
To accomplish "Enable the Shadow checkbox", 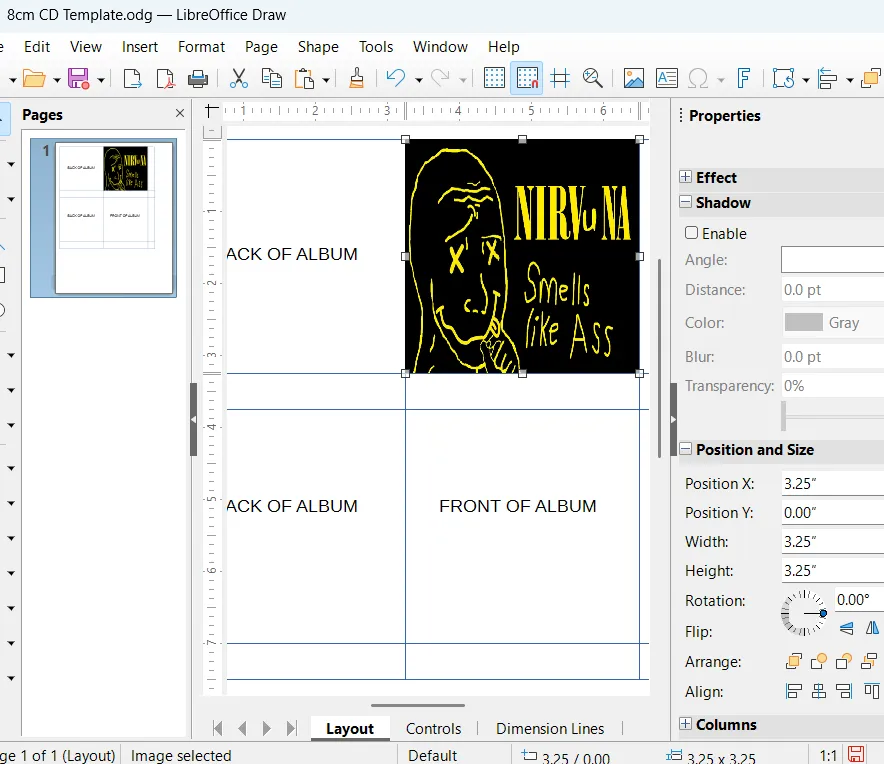I will pyautogui.click(x=692, y=233).
